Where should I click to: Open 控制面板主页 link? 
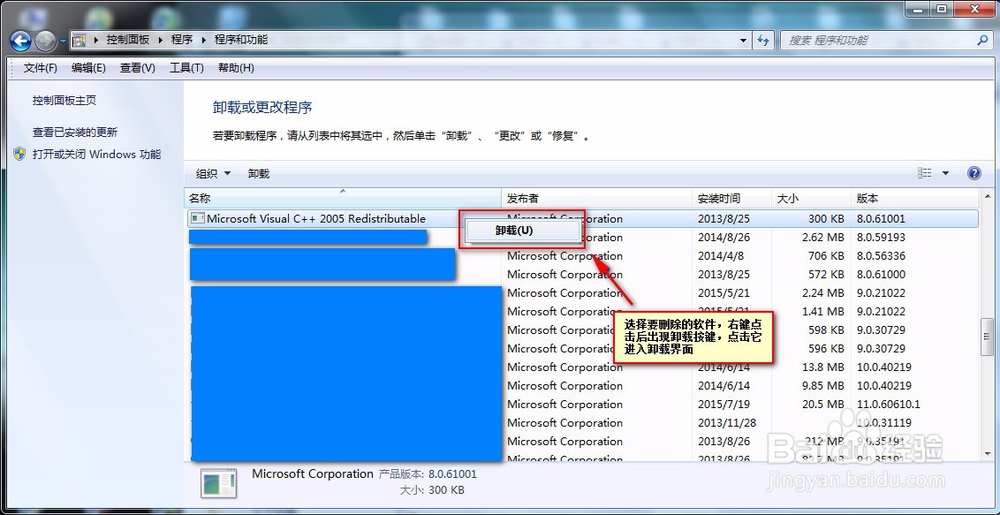[64, 100]
